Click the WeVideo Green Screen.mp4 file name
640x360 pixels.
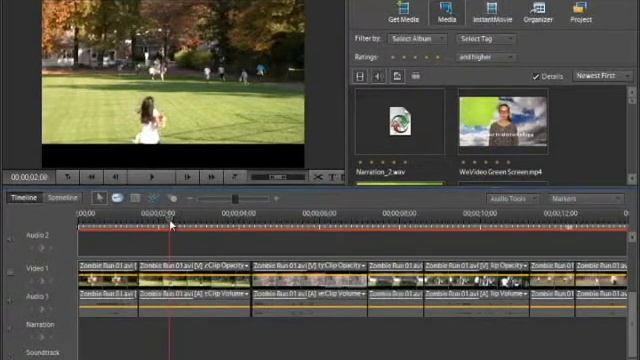(x=500, y=172)
